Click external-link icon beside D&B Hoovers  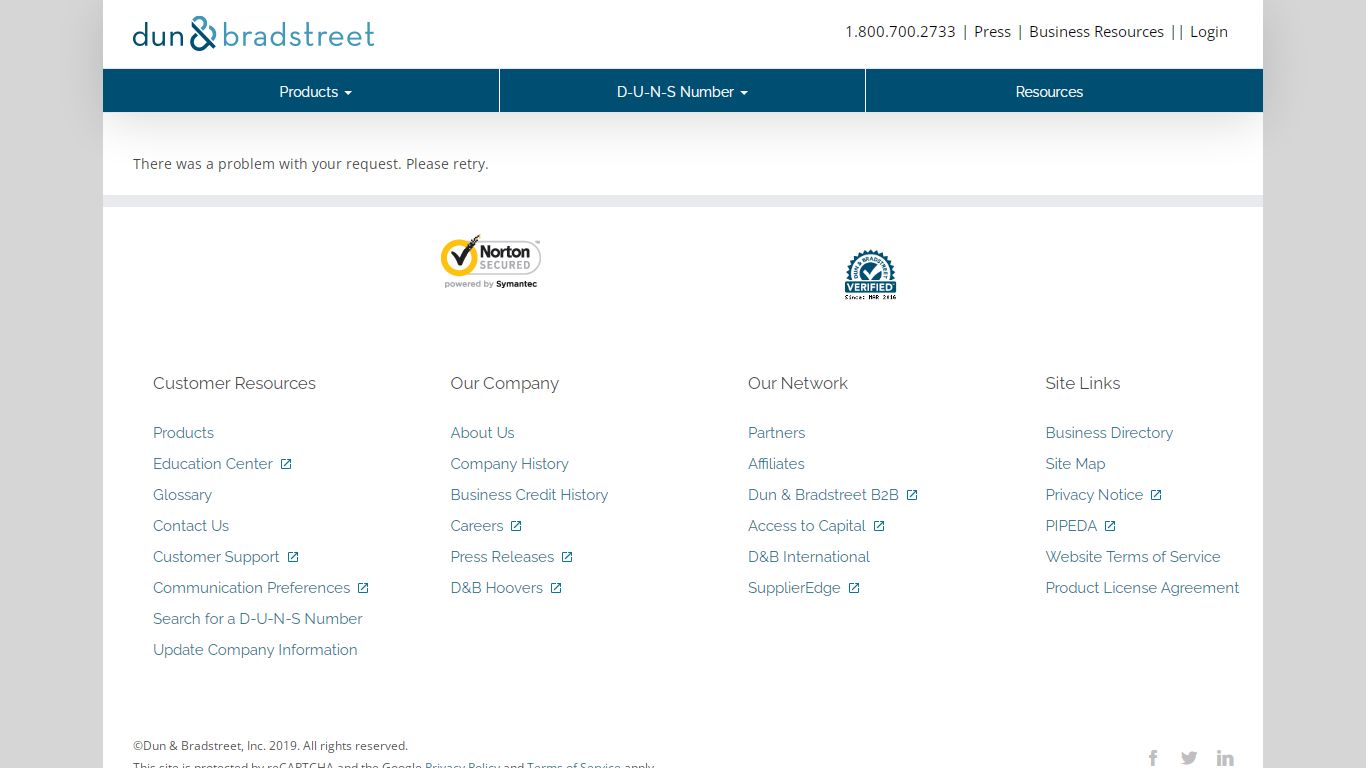(x=556, y=588)
